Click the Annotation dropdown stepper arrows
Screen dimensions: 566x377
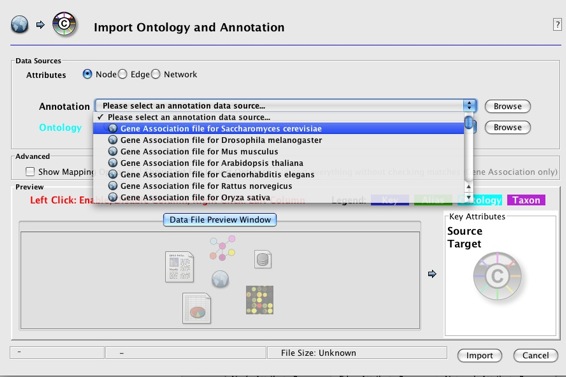(x=470, y=106)
